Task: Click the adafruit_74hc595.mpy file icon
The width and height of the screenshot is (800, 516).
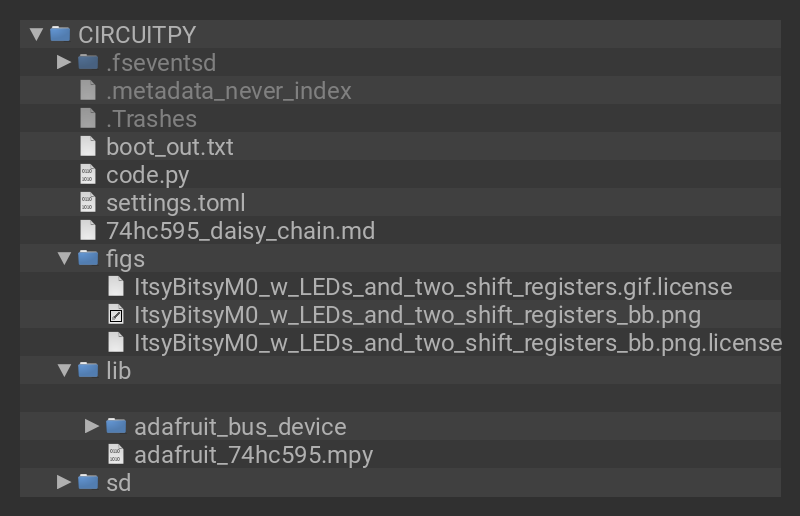Action: pyautogui.click(x=116, y=455)
